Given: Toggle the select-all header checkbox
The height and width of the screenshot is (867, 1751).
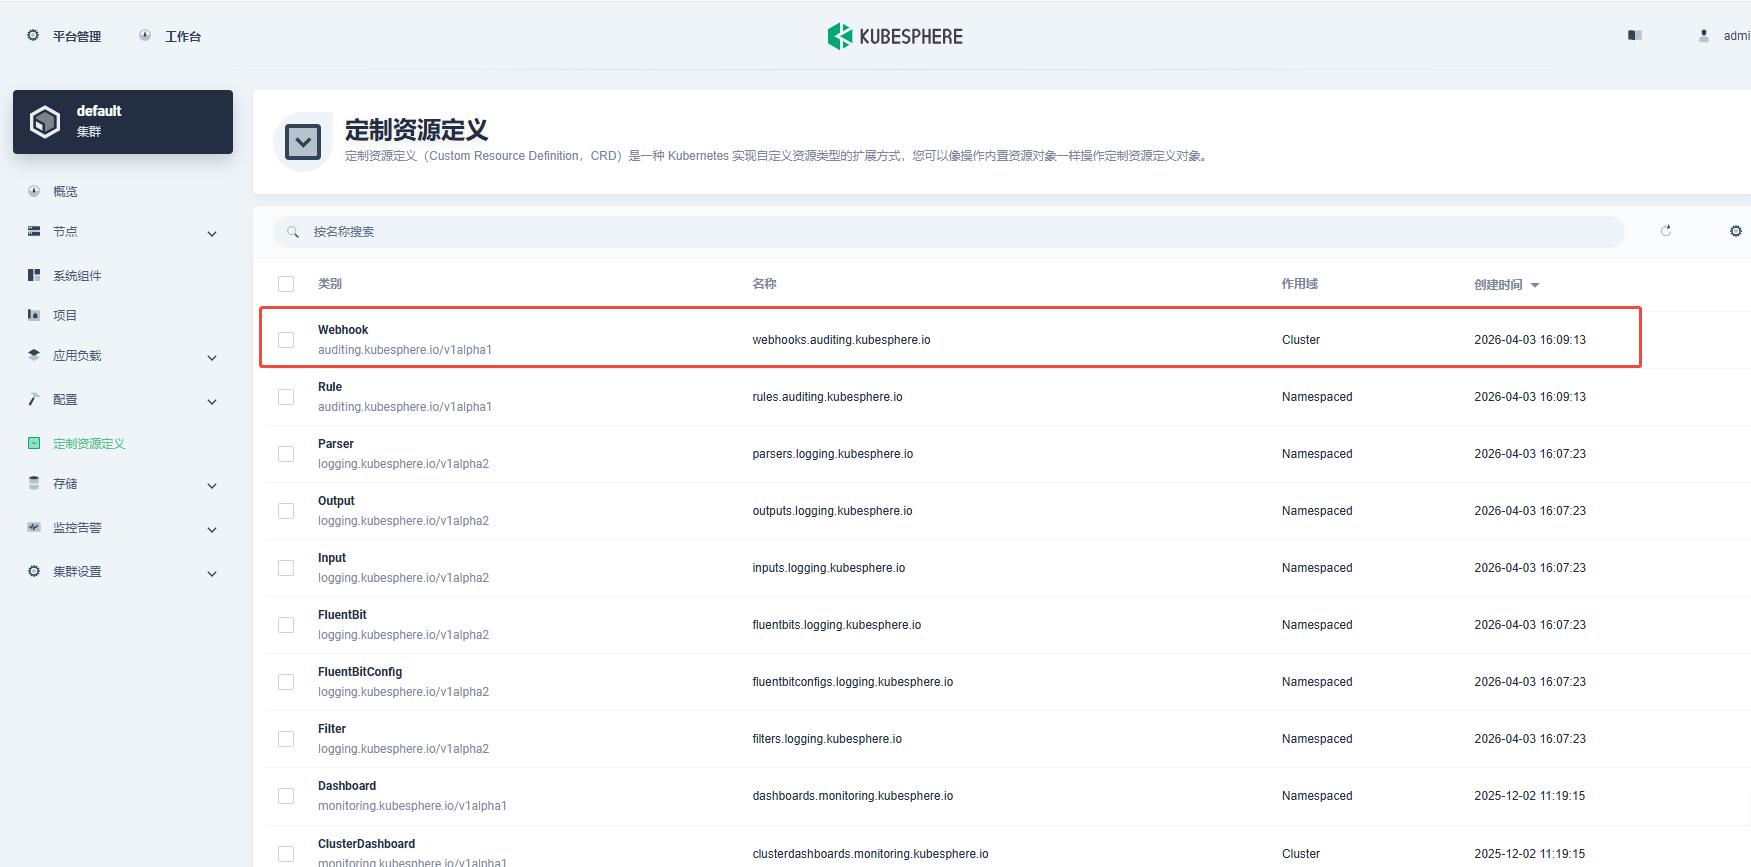Looking at the screenshot, I should (286, 284).
